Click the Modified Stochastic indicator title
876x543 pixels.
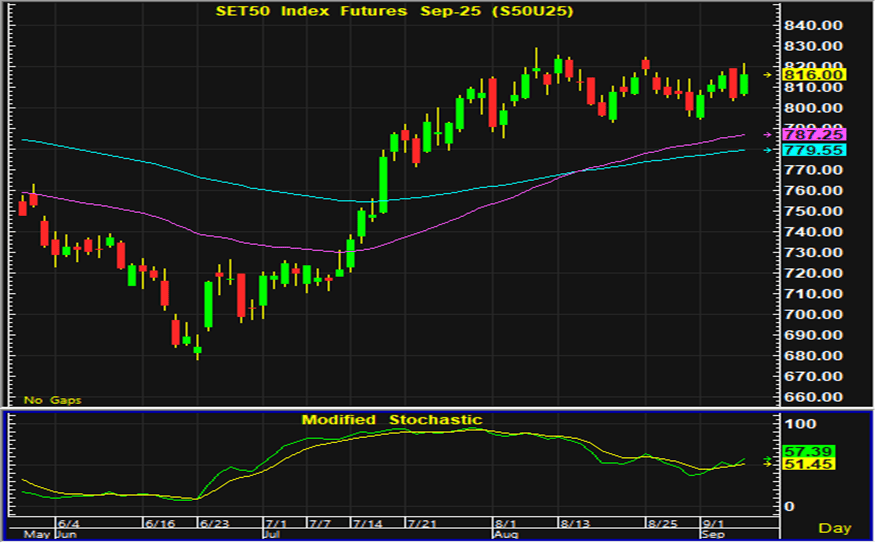tap(392, 420)
